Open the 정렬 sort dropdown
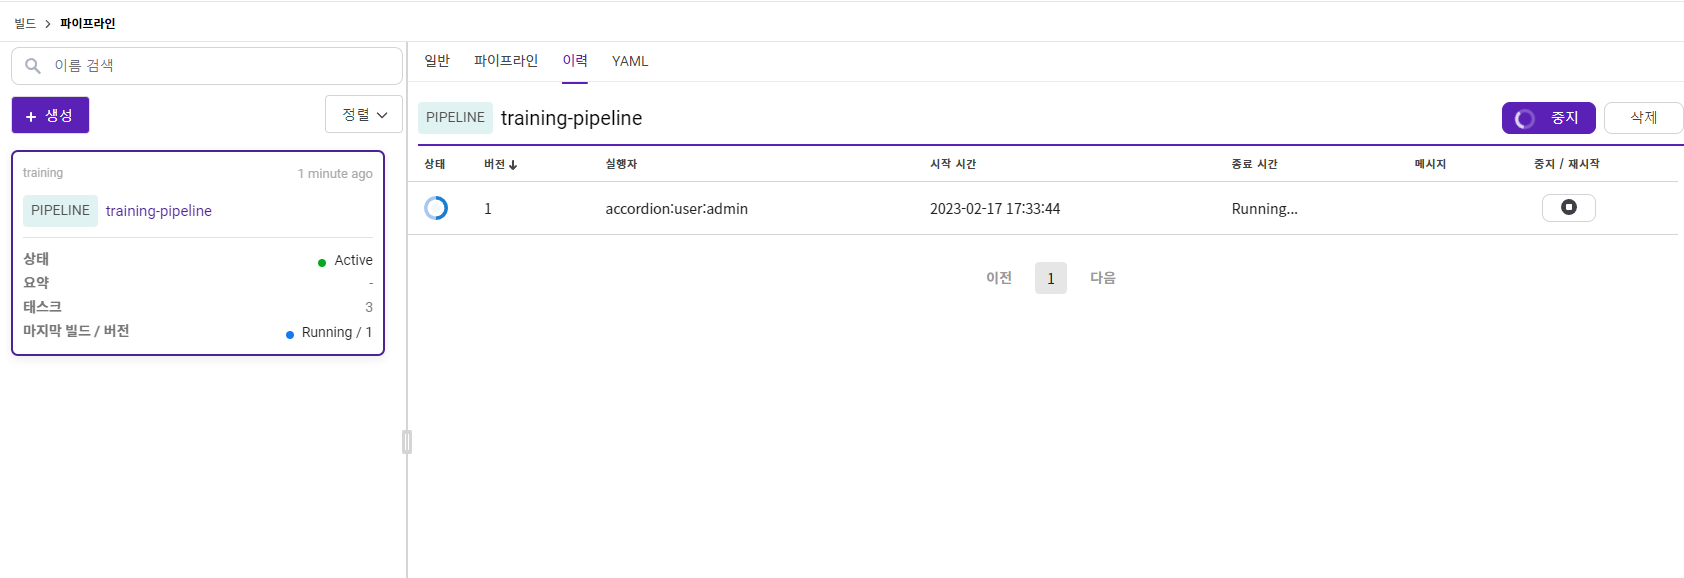This screenshot has width=1684, height=578. (364, 114)
